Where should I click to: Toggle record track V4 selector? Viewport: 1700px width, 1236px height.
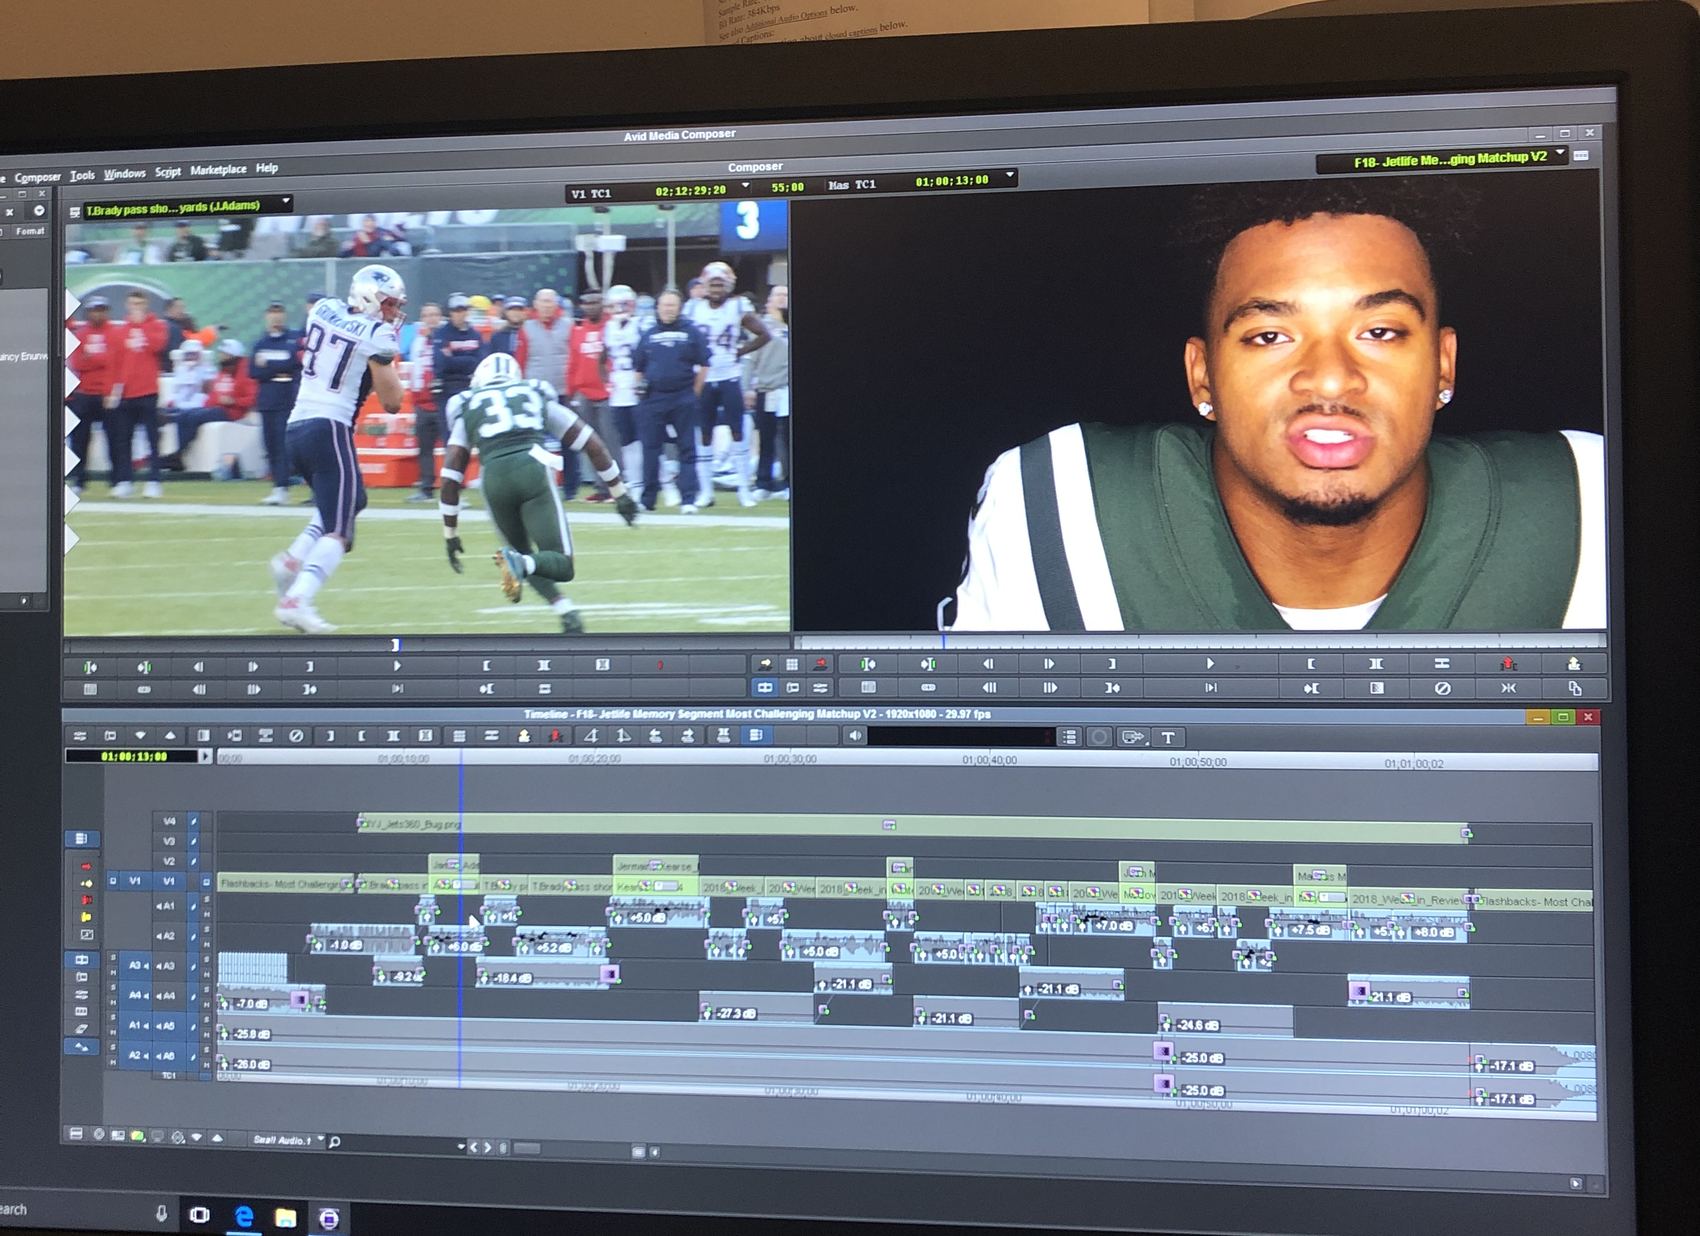point(169,821)
